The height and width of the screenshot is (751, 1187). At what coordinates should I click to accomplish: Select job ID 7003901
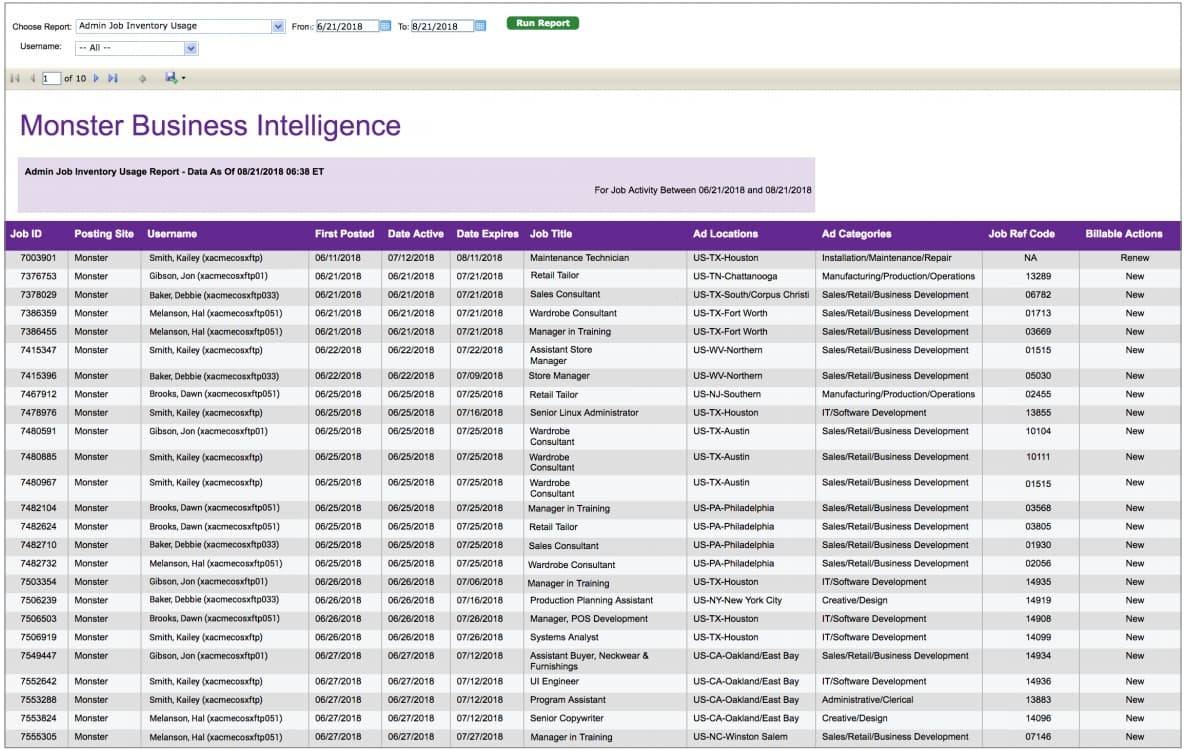click(x=38, y=258)
